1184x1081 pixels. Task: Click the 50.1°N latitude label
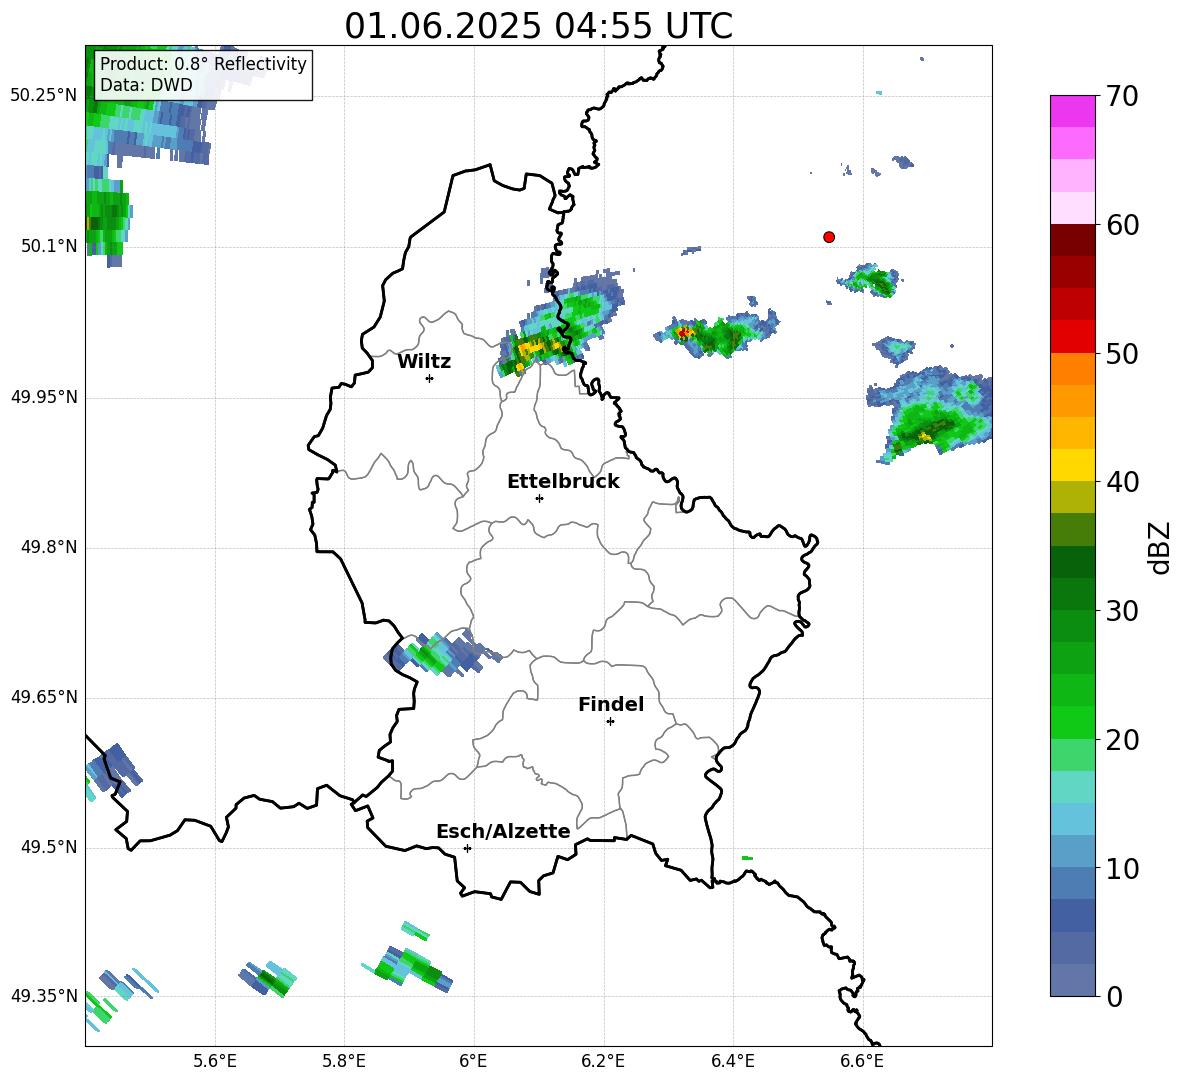(48, 247)
